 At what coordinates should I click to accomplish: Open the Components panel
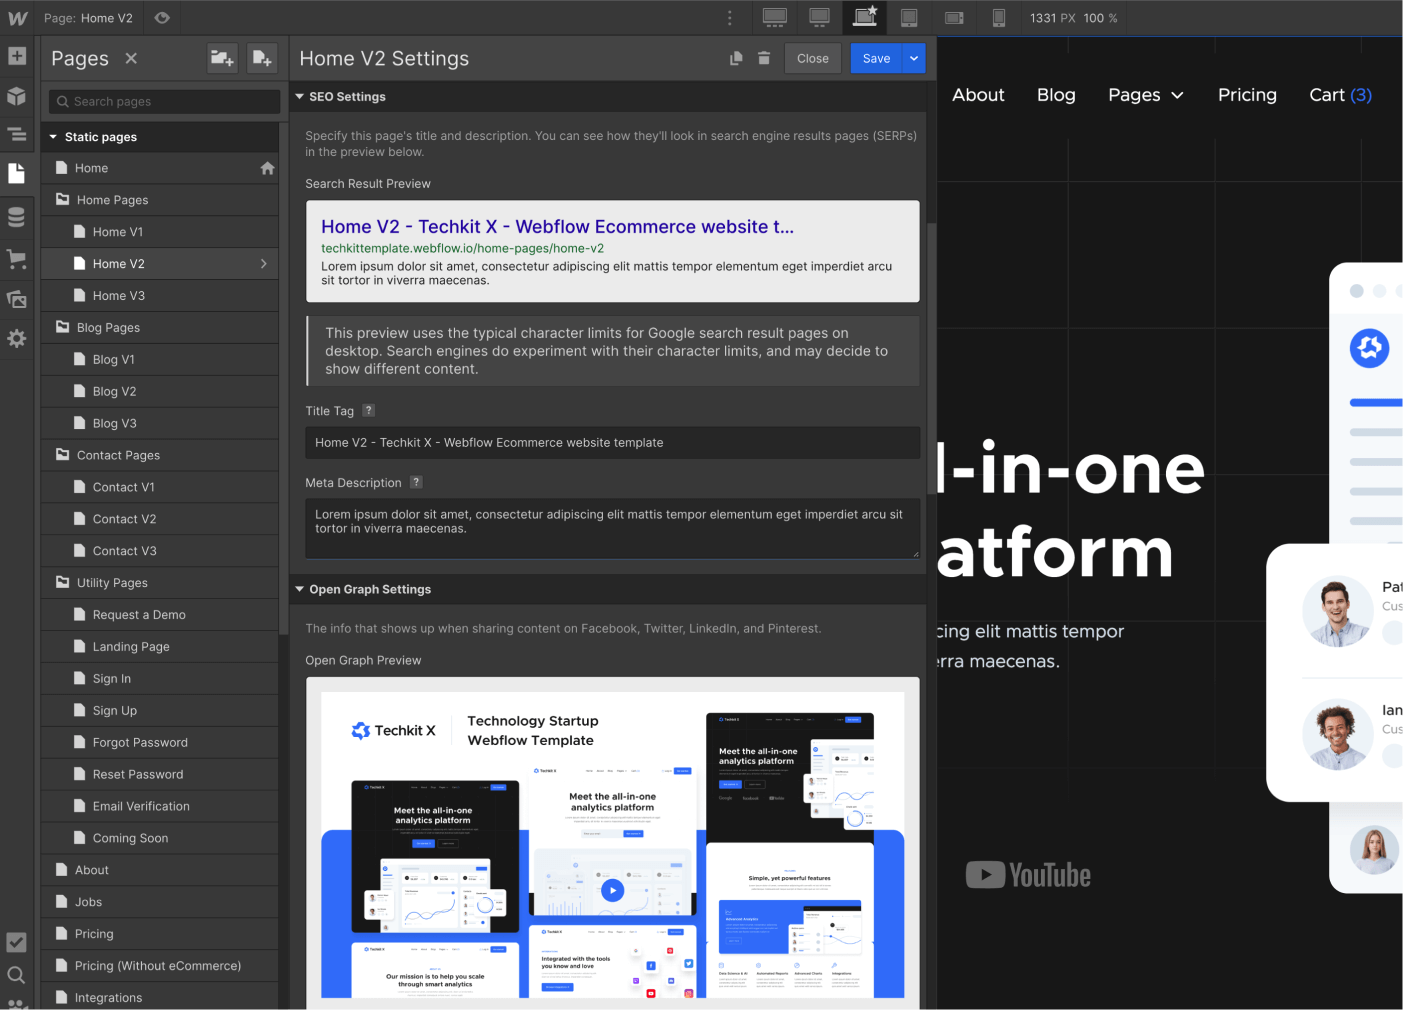(x=17, y=96)
